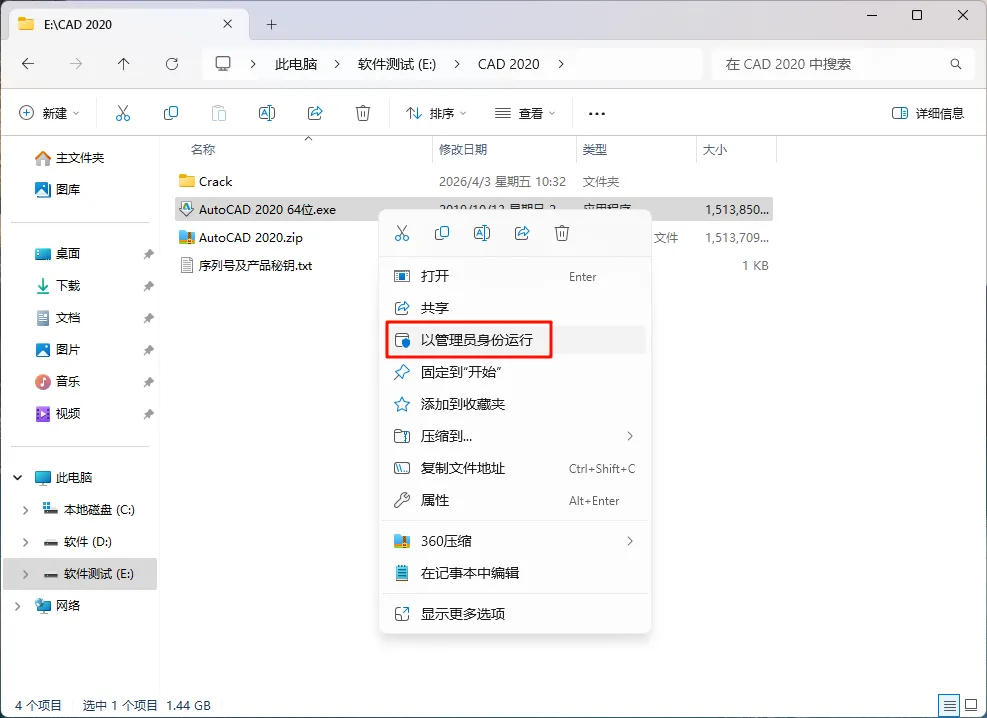The height and width of the screenshot is (718, 987).
Task: Choose 固定到"开始" in context menu
Action: [515, 373]
